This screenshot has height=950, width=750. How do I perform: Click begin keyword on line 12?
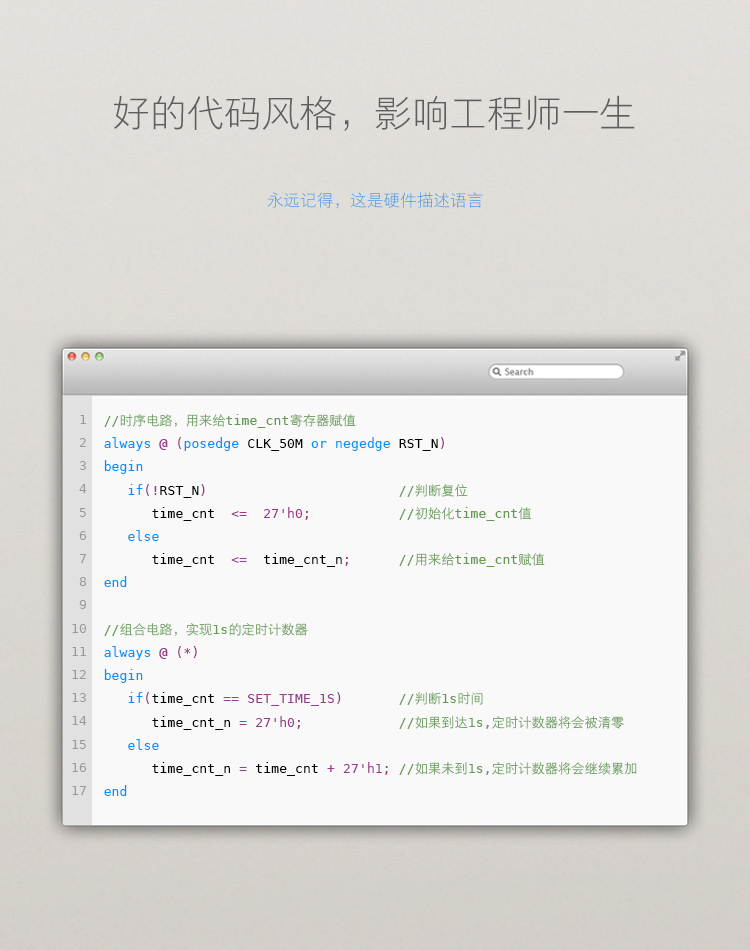point(124,676)
